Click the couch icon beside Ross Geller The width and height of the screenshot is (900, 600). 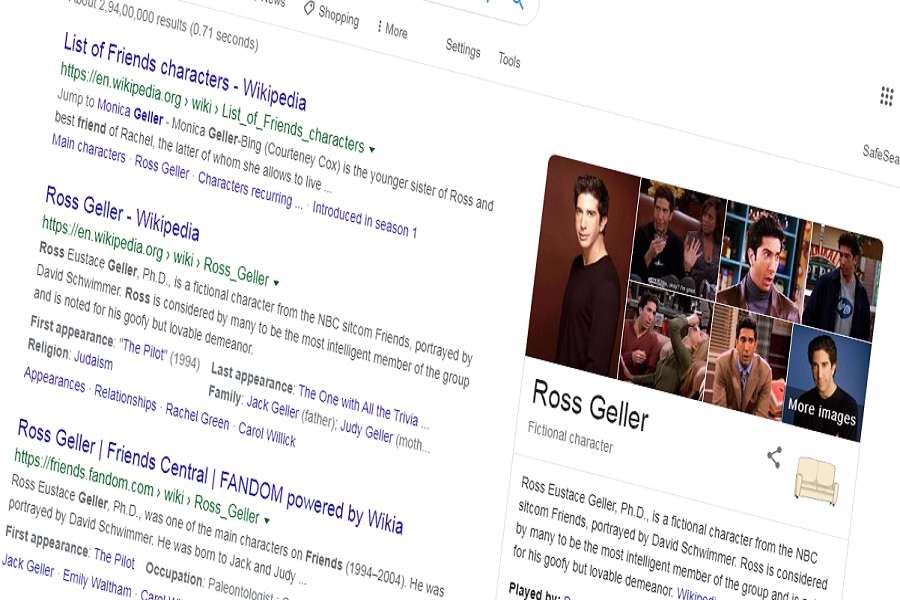(x=816, y=481)
